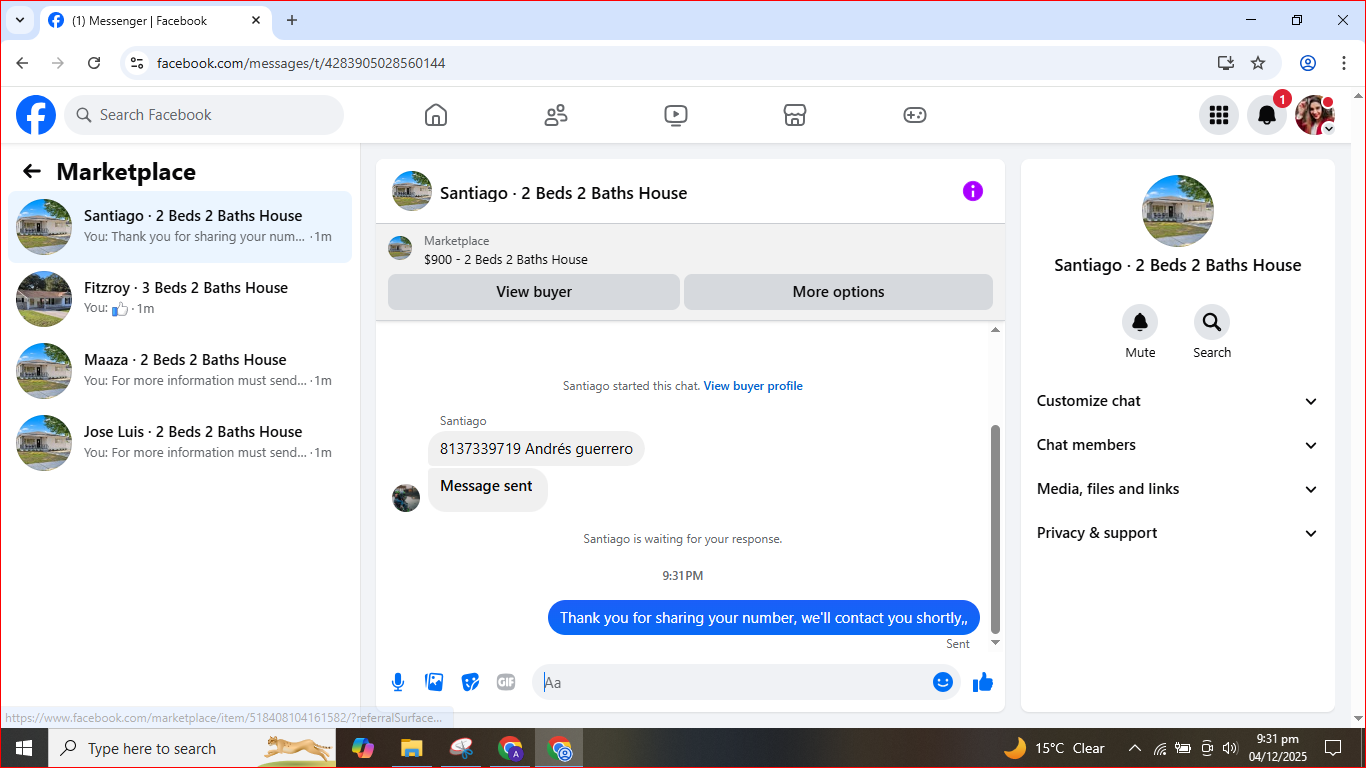The image size is (1366, 768).
Task: Open the weather 15°C Clear widget
Action: [1055, 748]
